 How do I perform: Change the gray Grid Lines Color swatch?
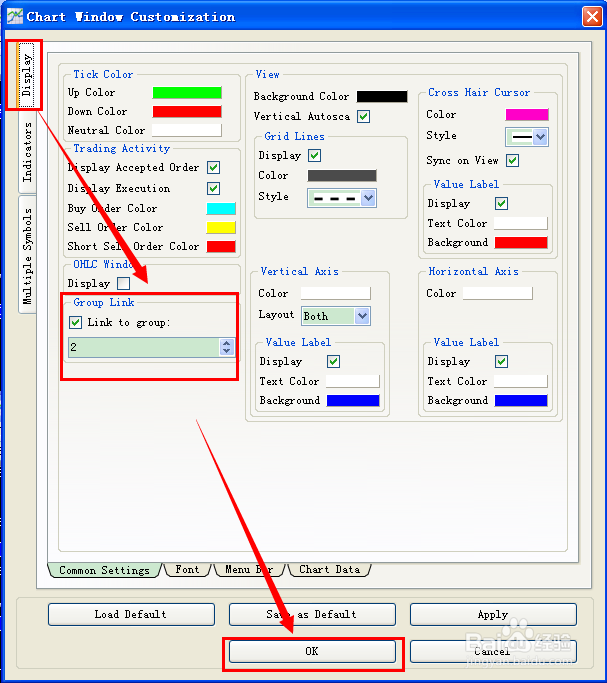pos(342,176)
